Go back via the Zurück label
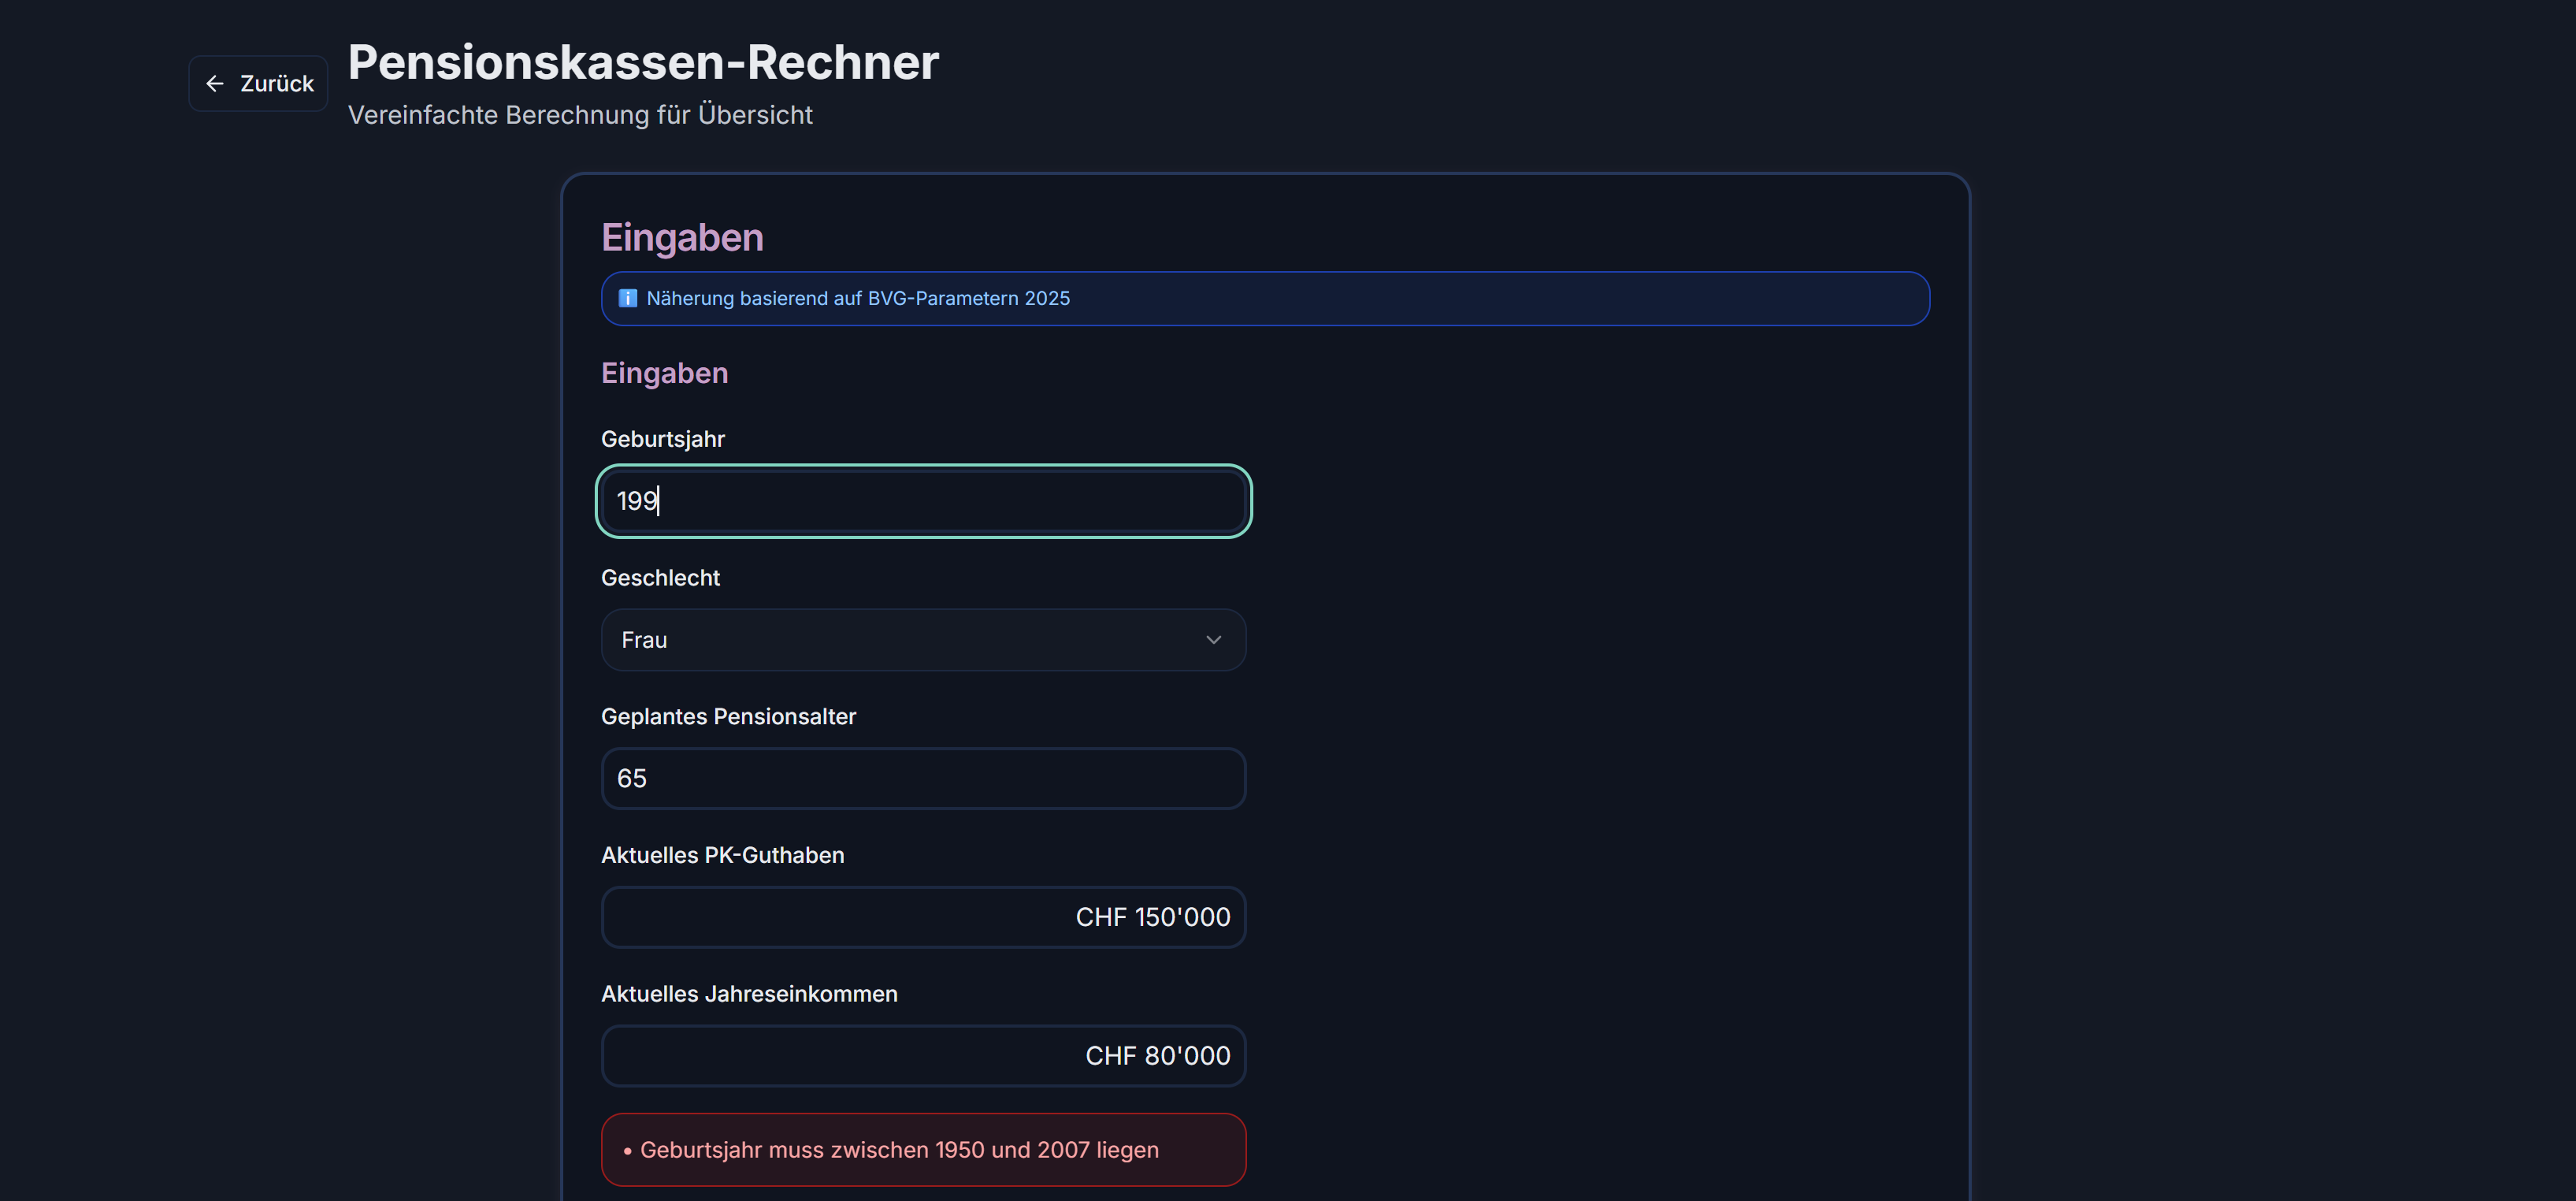This screenshot has width=2576, height=1201. tap(276, 84)
